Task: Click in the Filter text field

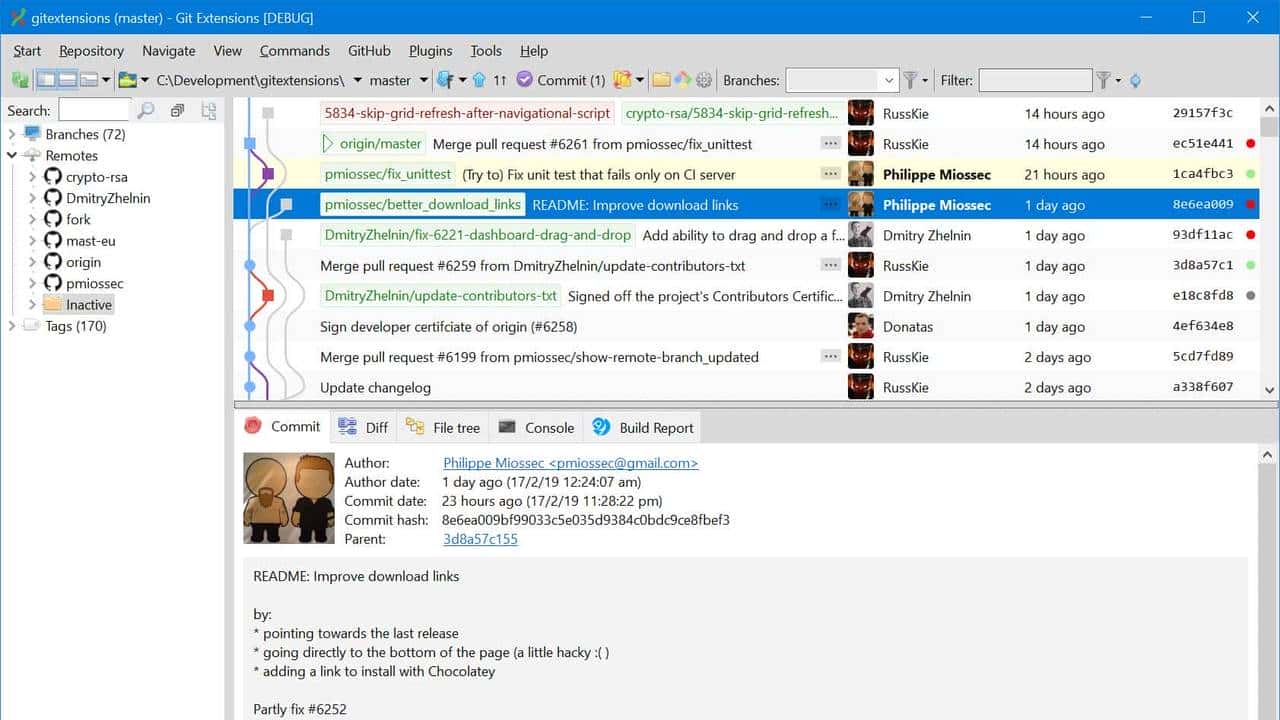Action: pyautogui.click(x=1034, y=80)
